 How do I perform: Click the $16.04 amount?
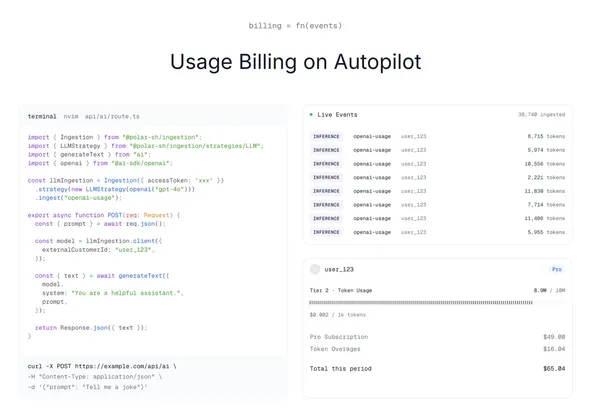coord(554,349)
